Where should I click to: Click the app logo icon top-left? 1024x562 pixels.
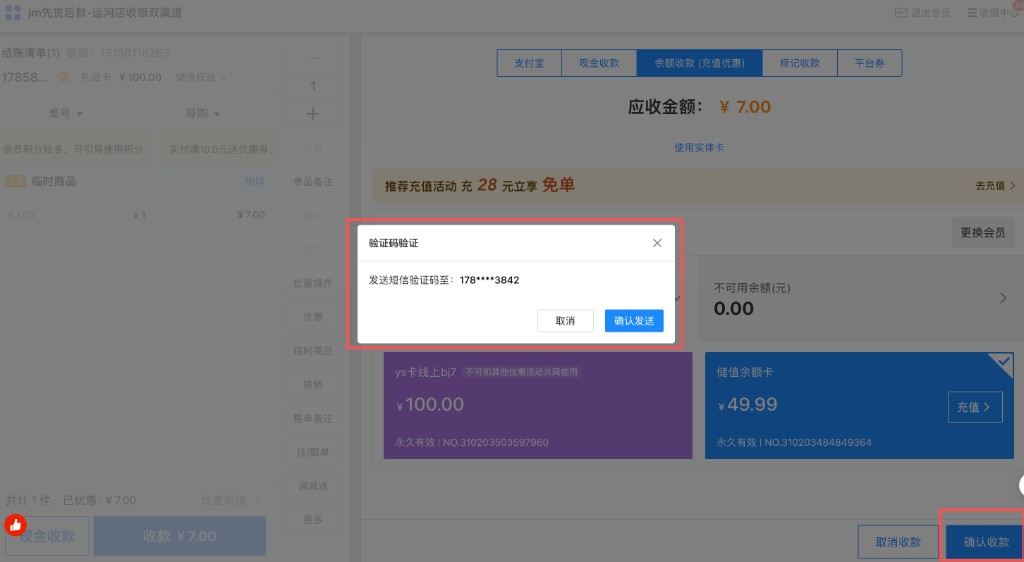coord(12,12)
